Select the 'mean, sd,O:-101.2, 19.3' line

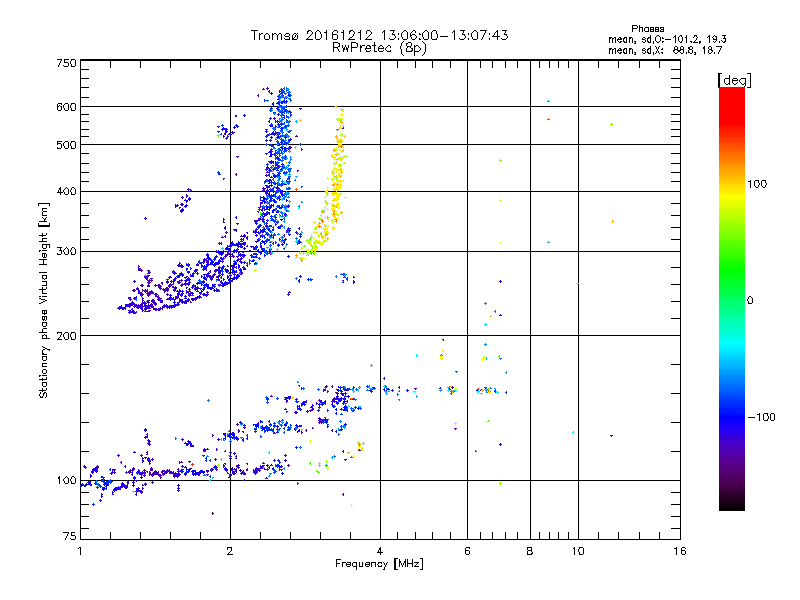[667, 39]
